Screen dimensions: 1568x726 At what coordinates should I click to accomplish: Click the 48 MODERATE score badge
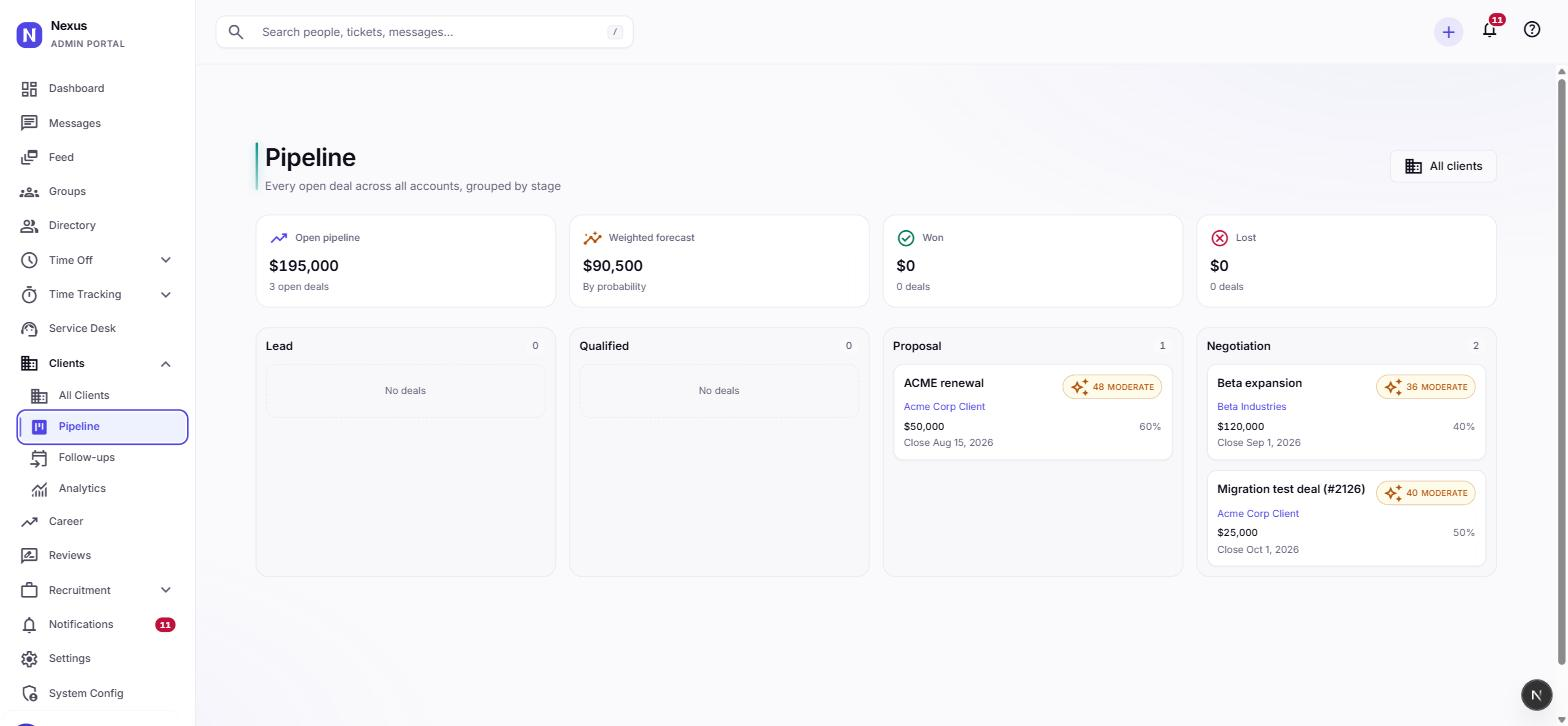pos(1112,387)
